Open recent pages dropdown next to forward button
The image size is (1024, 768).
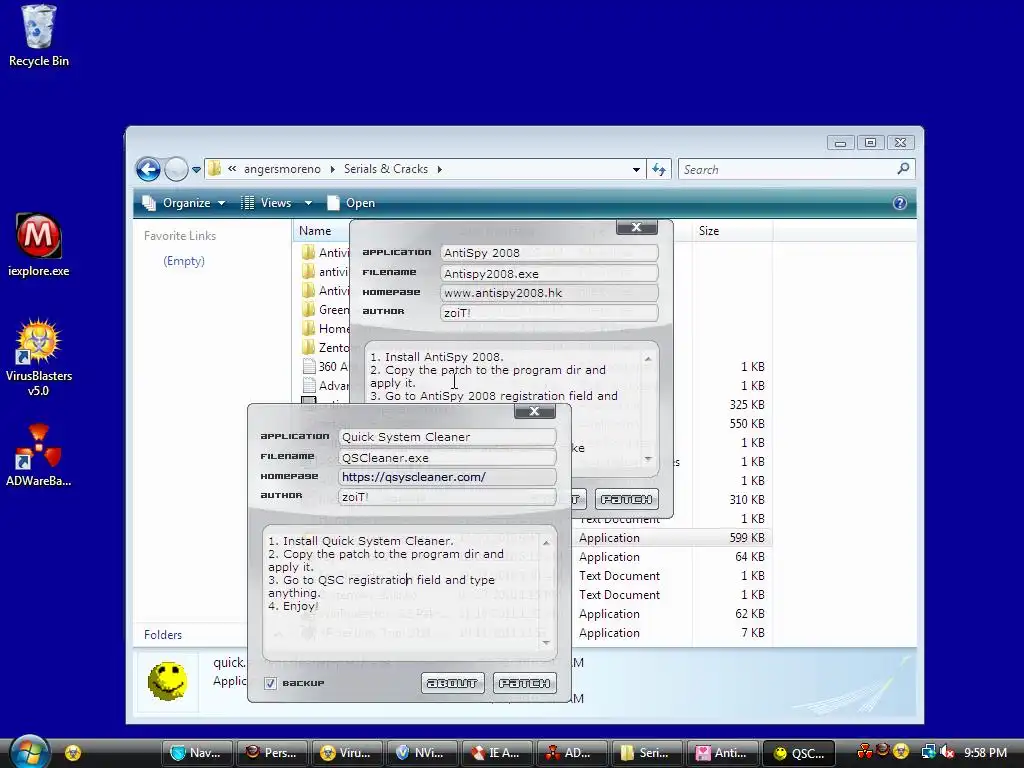(196, 170)
